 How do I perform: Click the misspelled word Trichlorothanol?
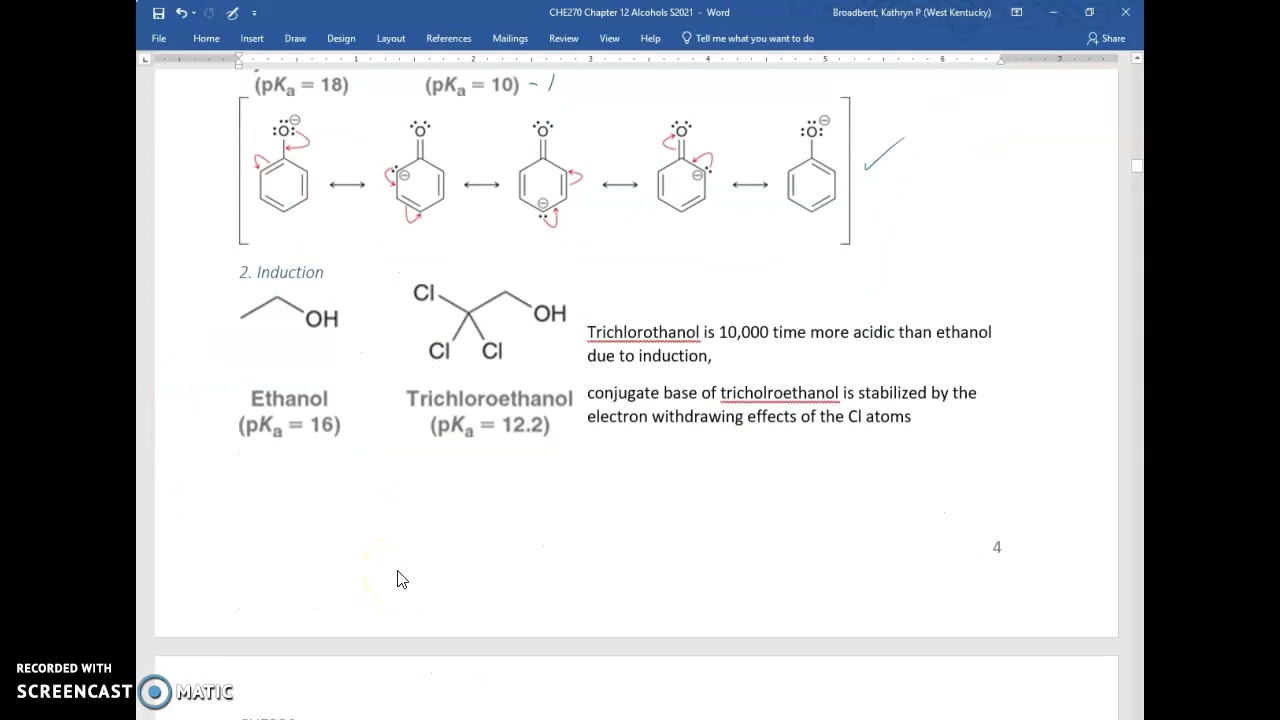643,332
